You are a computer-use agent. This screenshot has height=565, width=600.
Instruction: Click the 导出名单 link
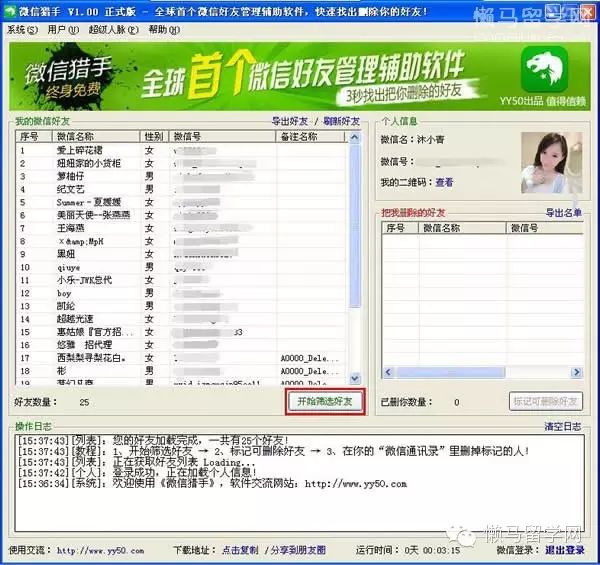tap(563, 213)
